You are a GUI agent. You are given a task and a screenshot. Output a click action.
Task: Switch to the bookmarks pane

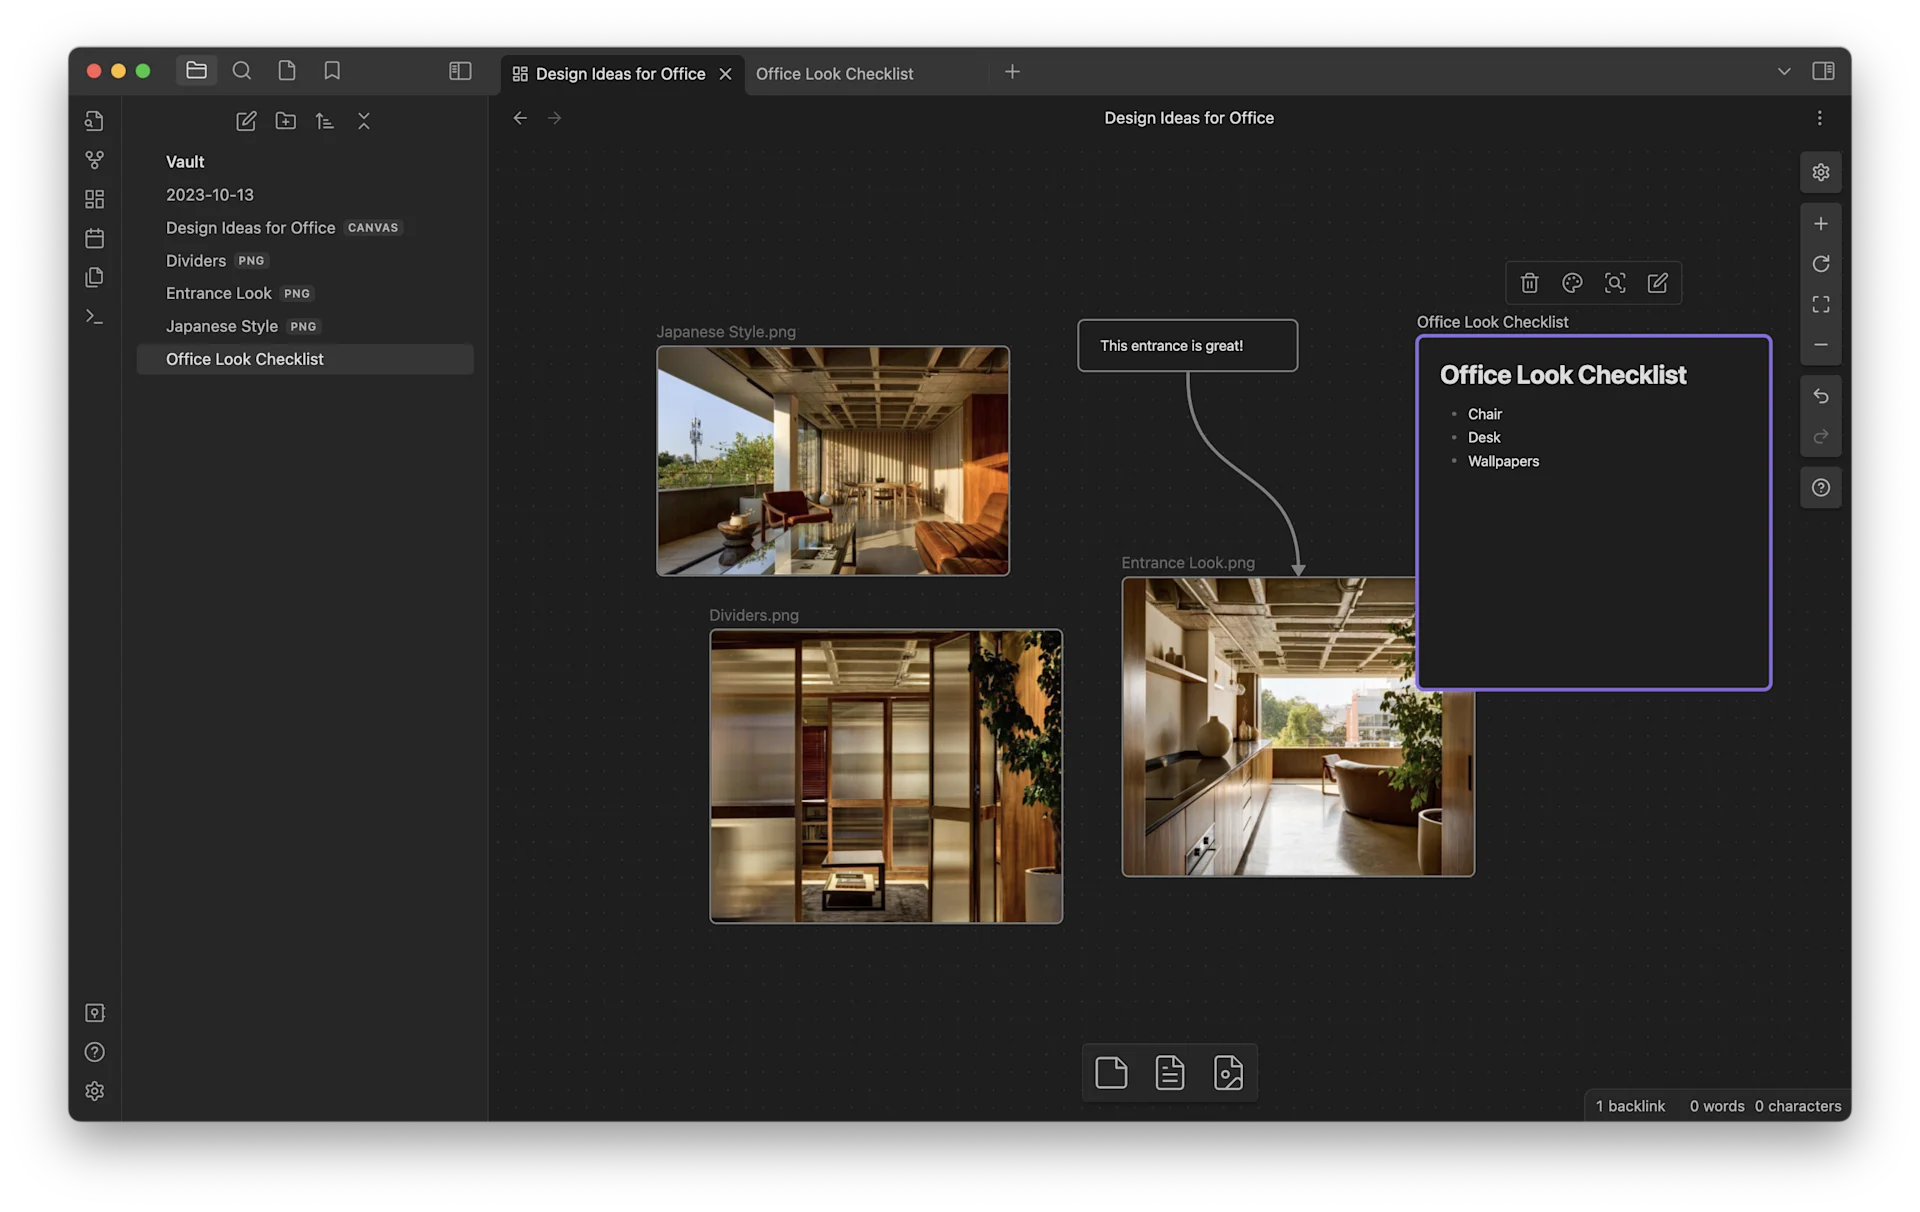coord(332,71)
